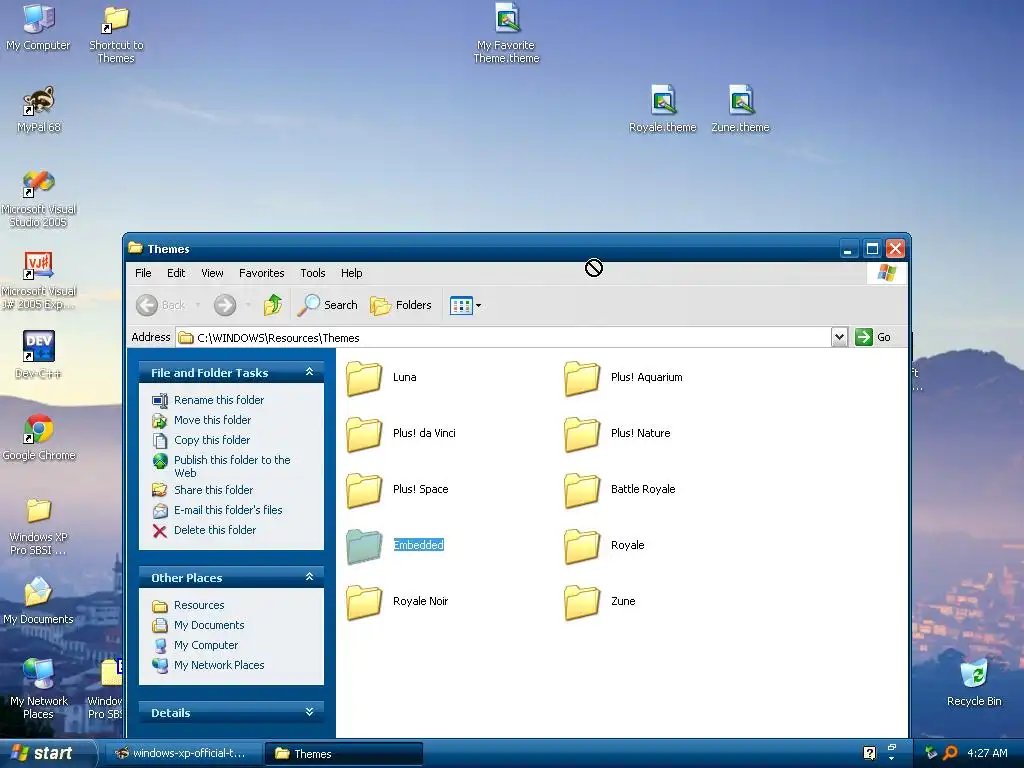This screenshot has width=1024, height=768.
Task: Click Publish this folder to the Web
Action: point(232,466)
